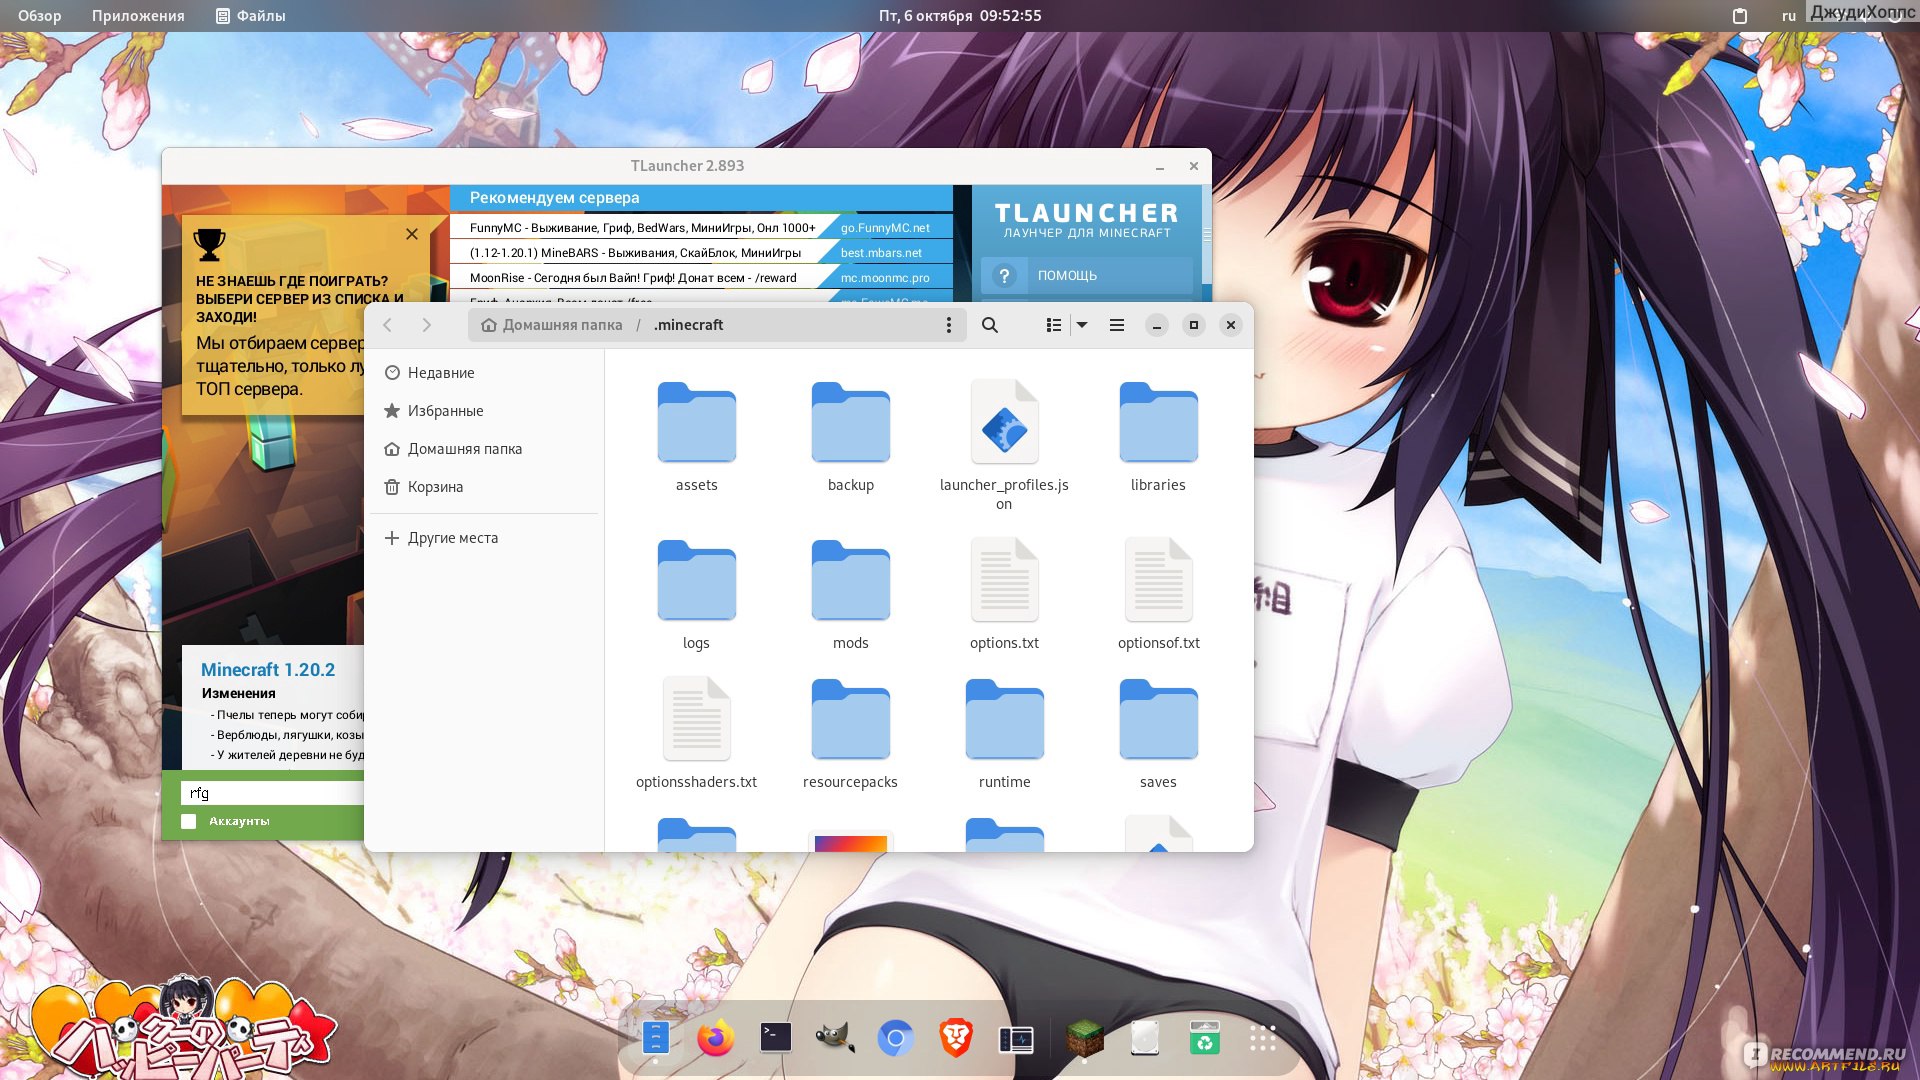Select Избранные in the Files sidebar

pos(484,411)
